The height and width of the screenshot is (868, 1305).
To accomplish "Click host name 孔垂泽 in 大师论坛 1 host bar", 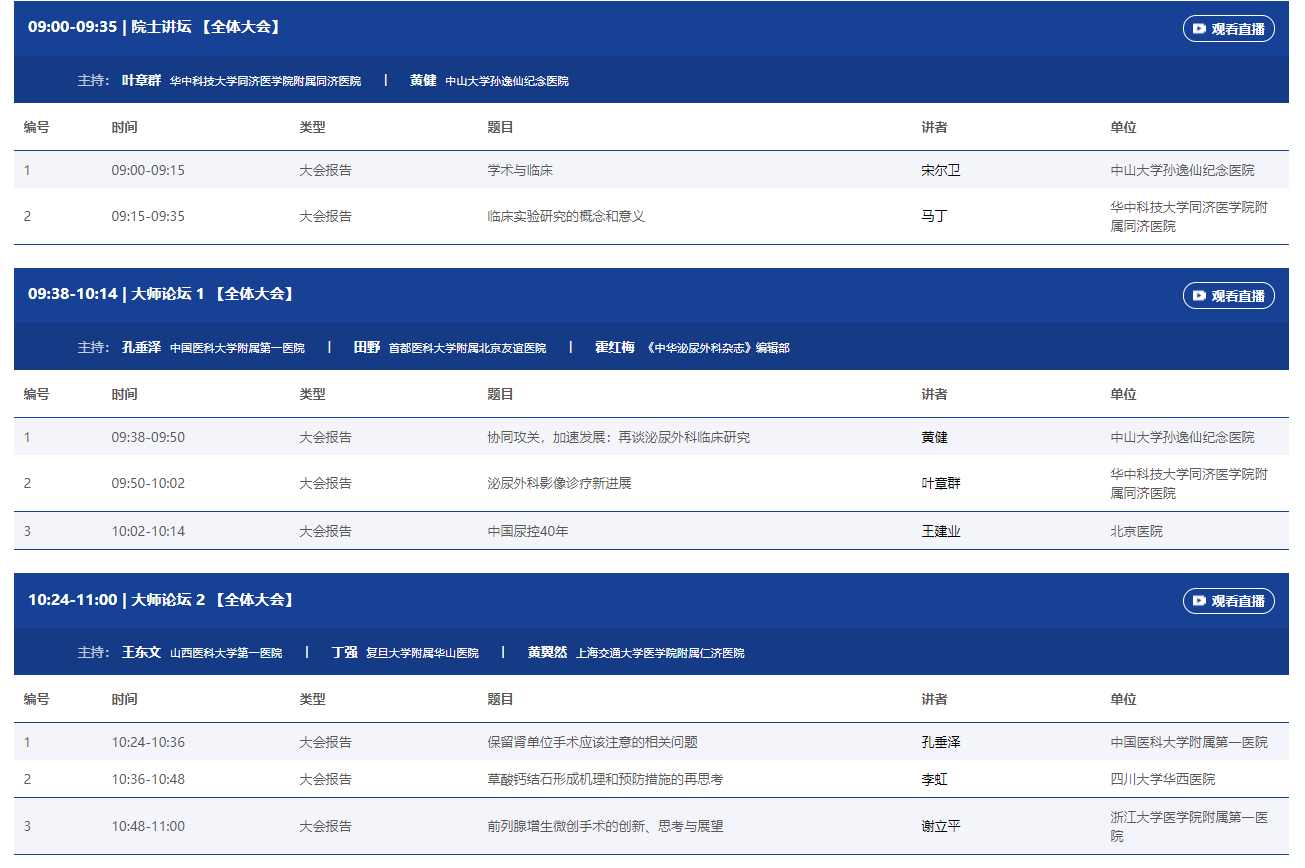I will coord(141,347).
